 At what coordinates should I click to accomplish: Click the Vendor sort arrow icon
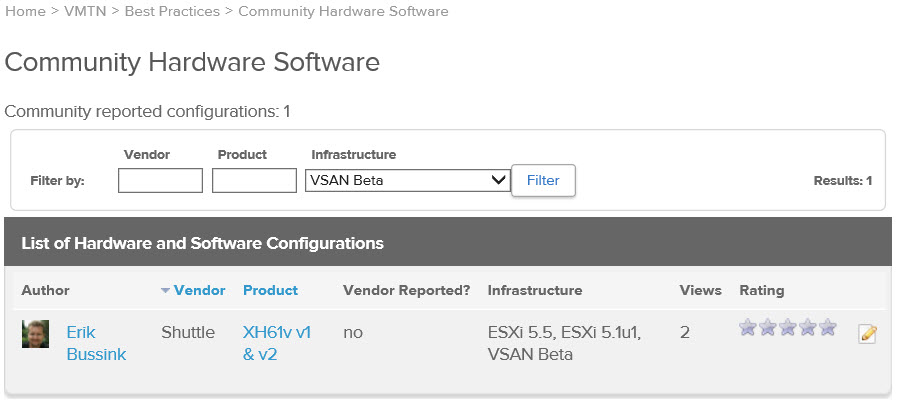coord(165,291)
